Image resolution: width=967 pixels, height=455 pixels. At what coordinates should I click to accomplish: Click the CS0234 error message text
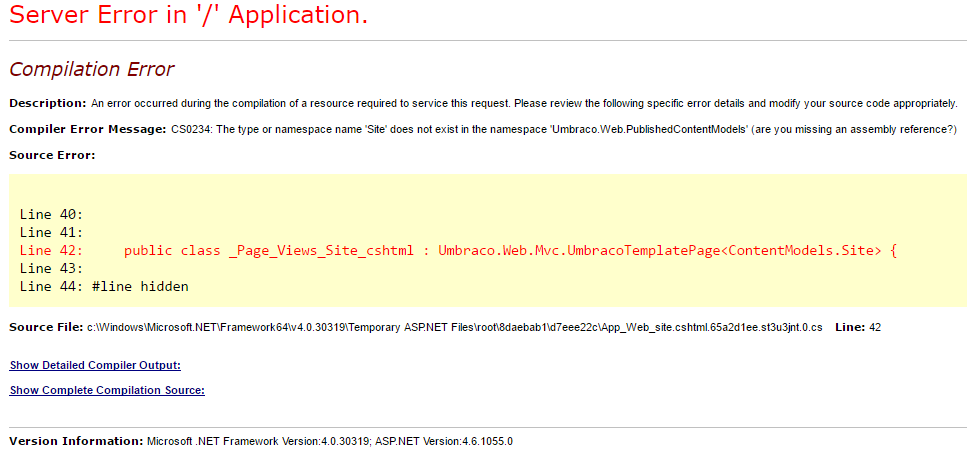564,129
